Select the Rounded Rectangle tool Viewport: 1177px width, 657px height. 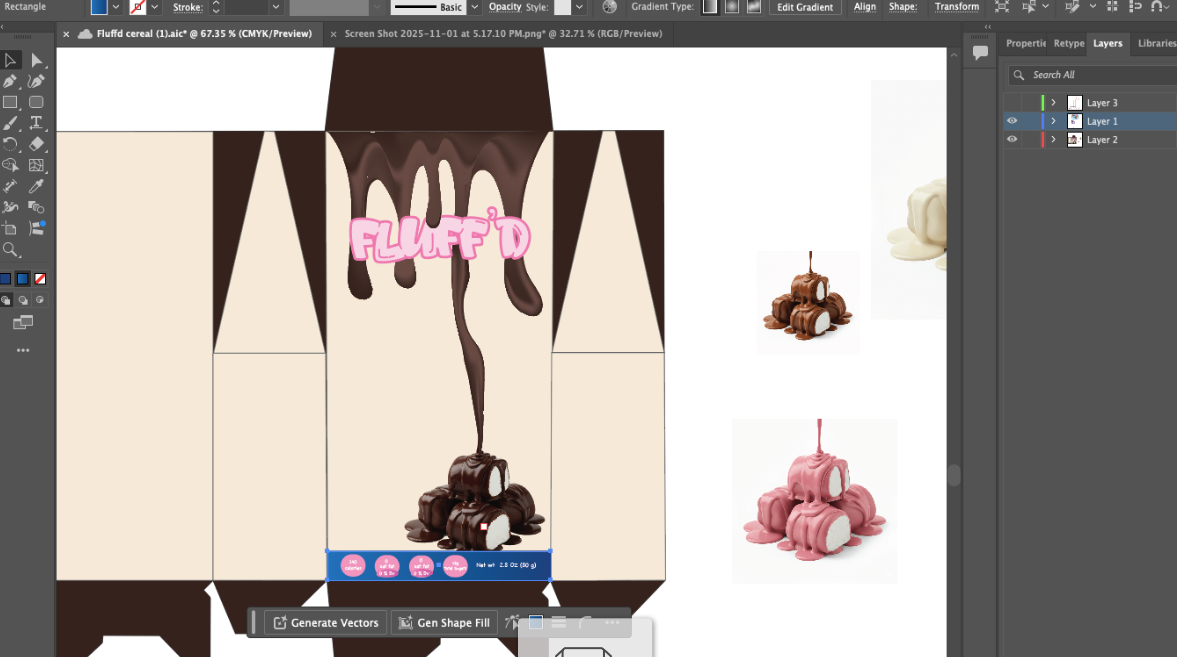point(36,102)
